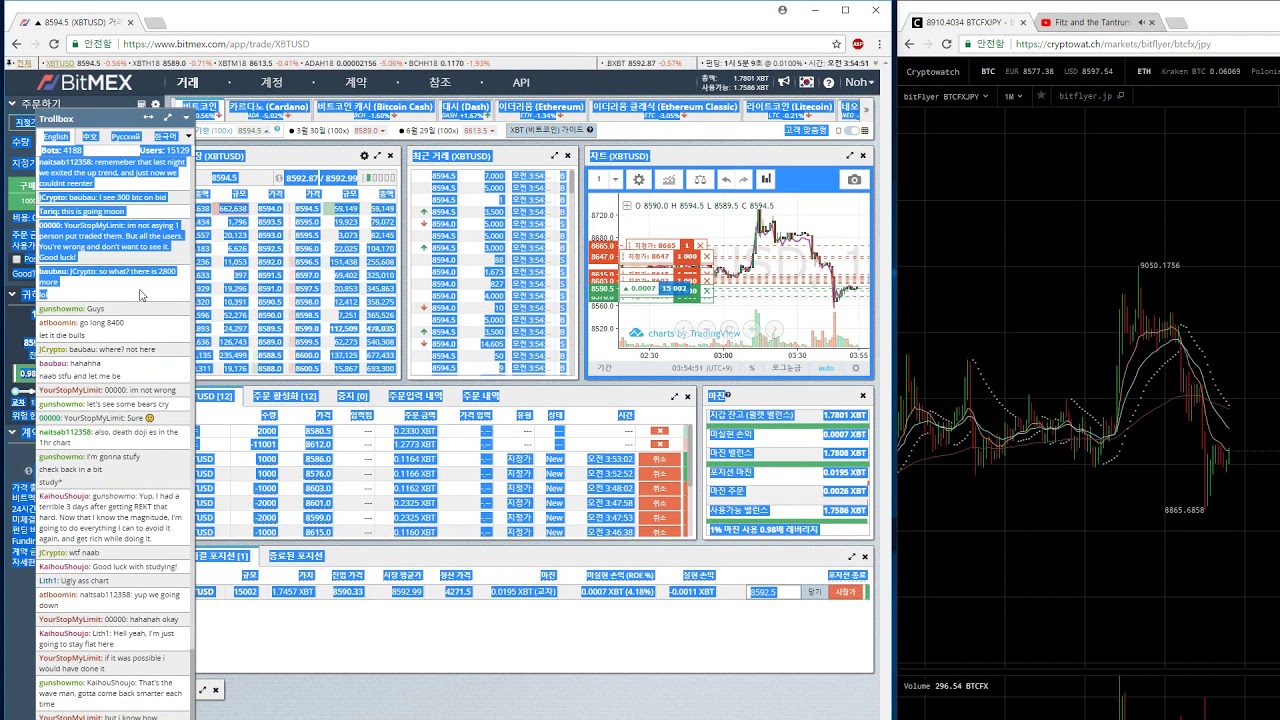Click the compare scales icon on chart
The image size is (1280, 720).
(x=700, y=179)
